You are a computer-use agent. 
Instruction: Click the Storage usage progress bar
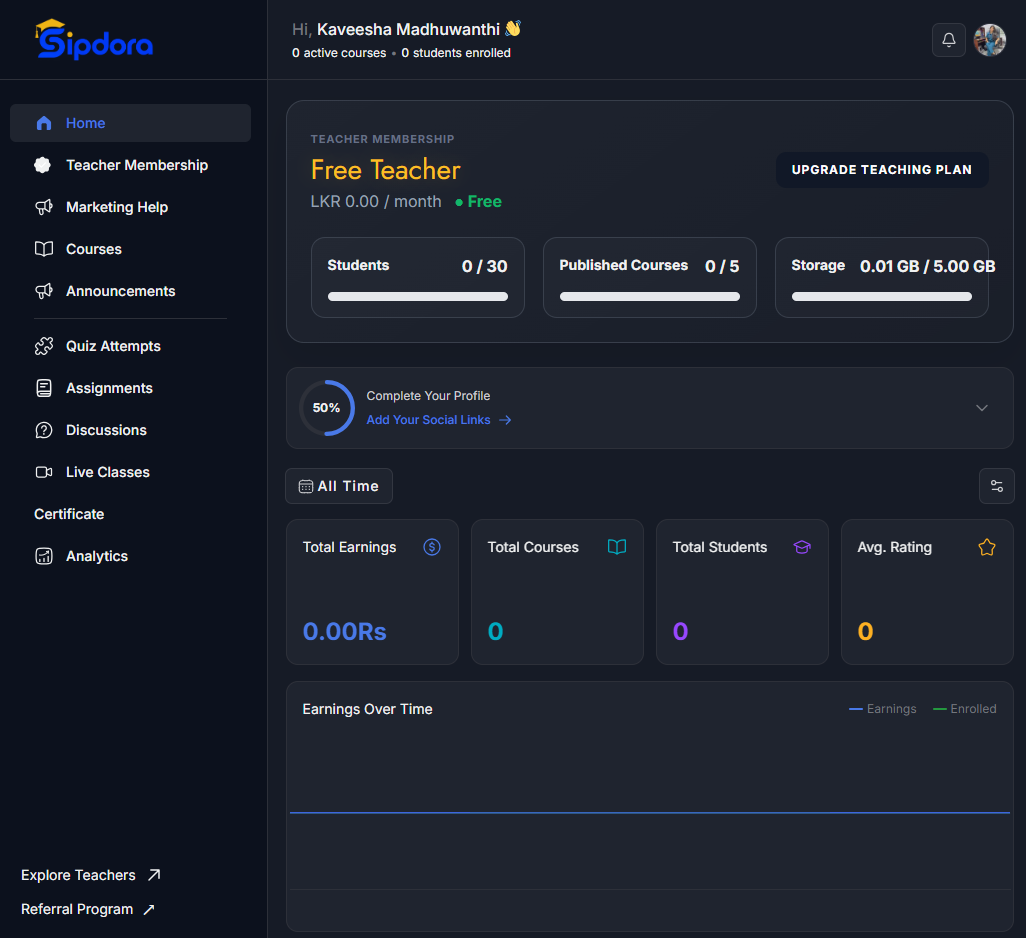(881, 296)
